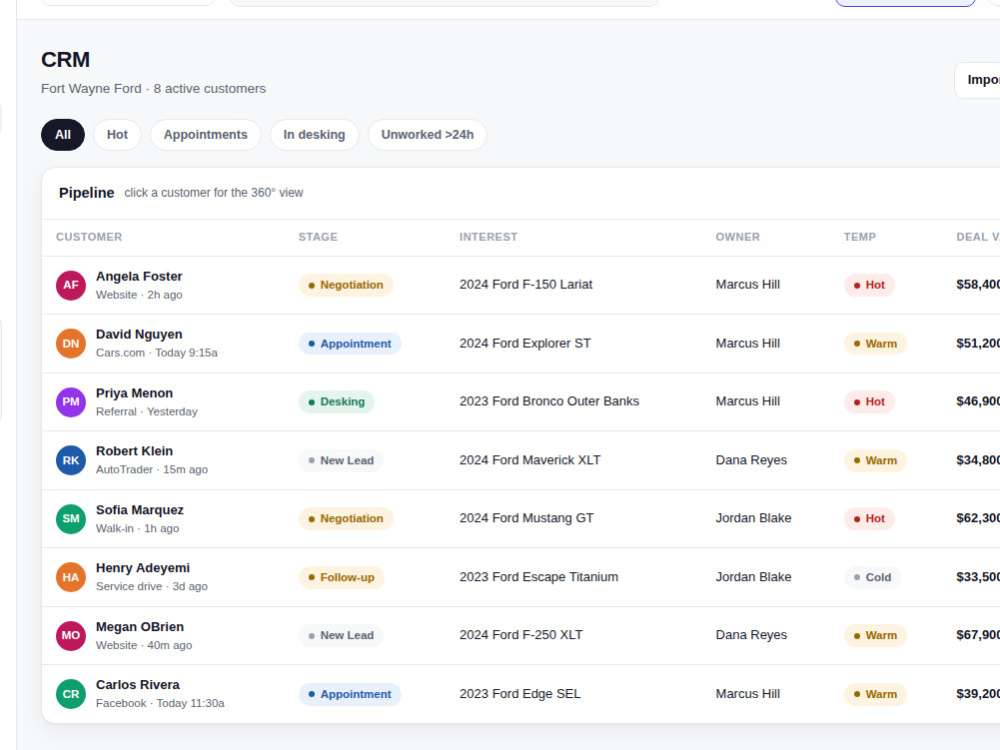
Task: Click the Import button
Action: [977, 80]
